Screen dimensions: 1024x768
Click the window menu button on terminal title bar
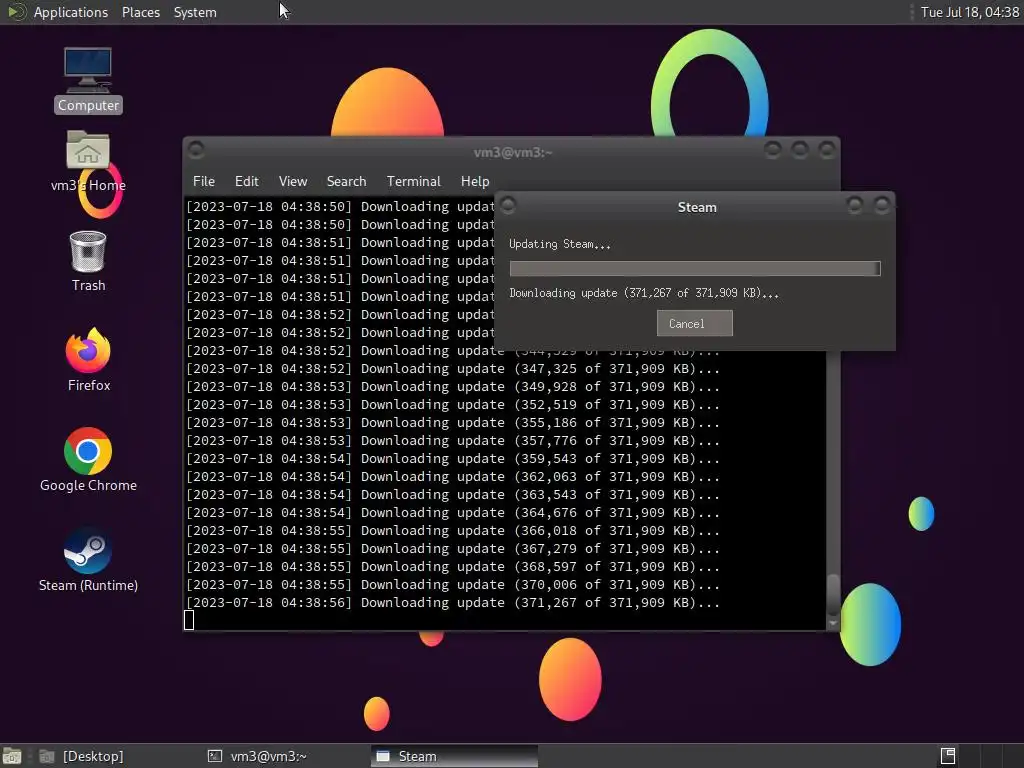tap(196, 151)
